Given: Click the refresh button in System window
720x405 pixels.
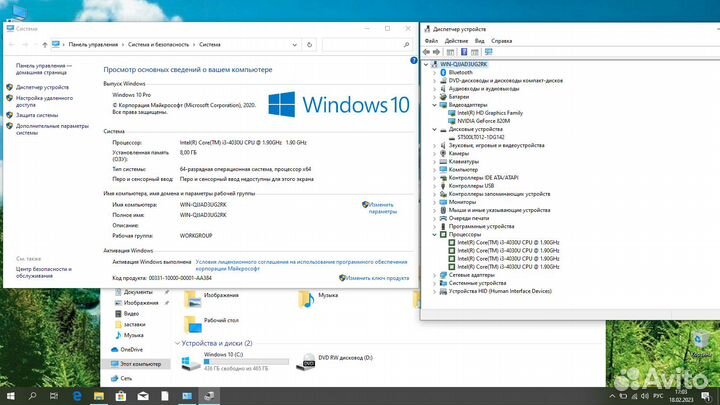Looking at the screenshot, I should 309,45.
